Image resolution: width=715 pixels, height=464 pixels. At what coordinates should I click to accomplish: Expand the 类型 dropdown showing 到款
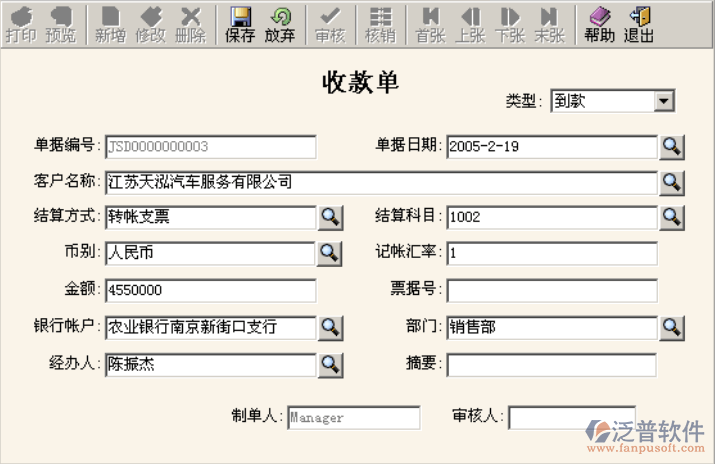(664, 101)
